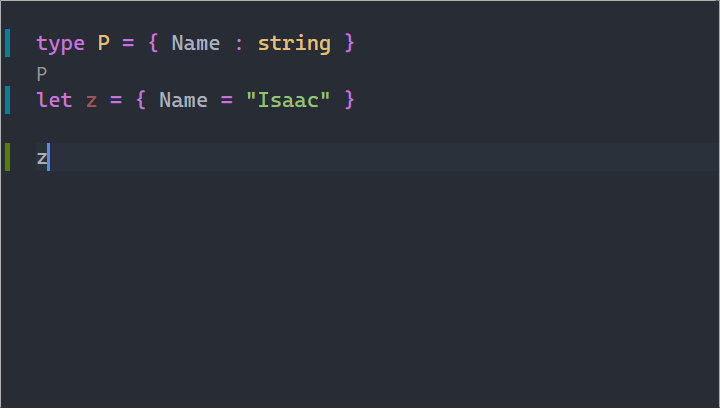Click the yellow P type name
The image size is (720, 408).
click(104, 43)
